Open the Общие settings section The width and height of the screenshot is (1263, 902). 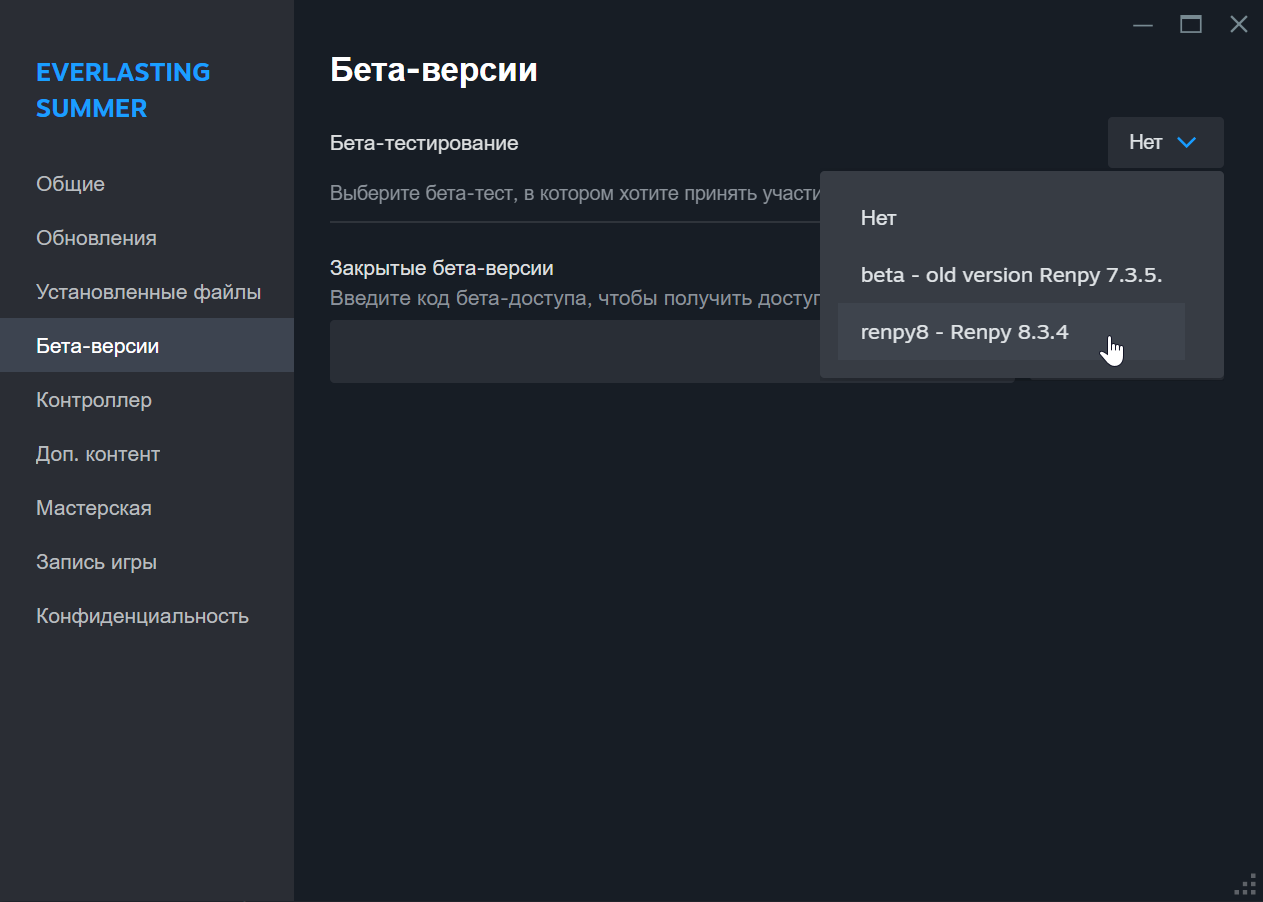coord(71,184)
